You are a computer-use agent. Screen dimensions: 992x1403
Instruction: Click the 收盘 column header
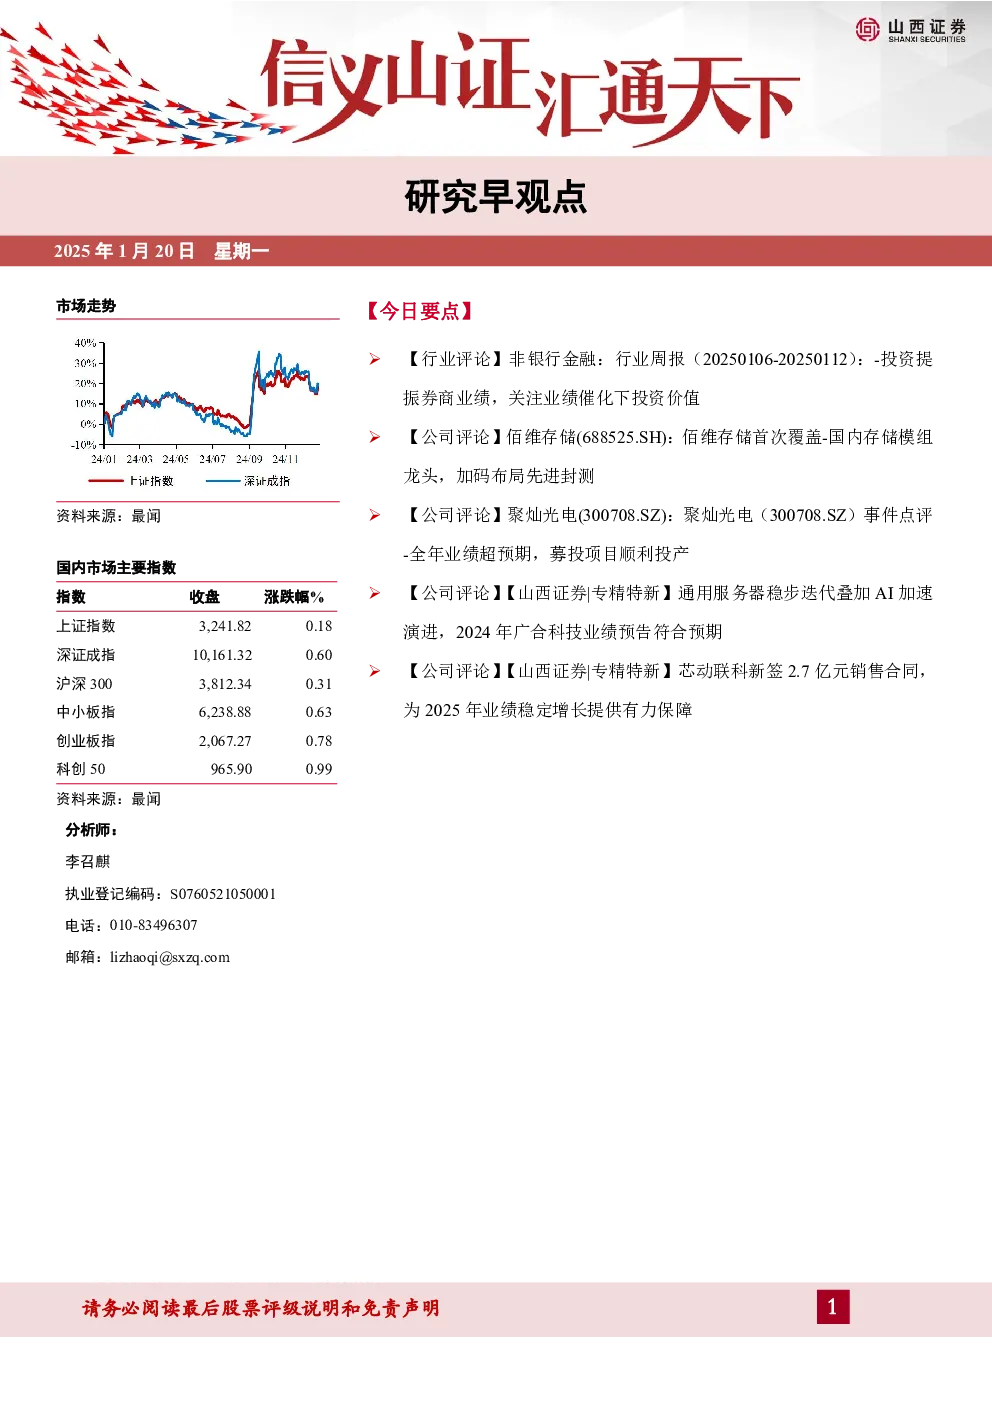[x=205, y=597]
